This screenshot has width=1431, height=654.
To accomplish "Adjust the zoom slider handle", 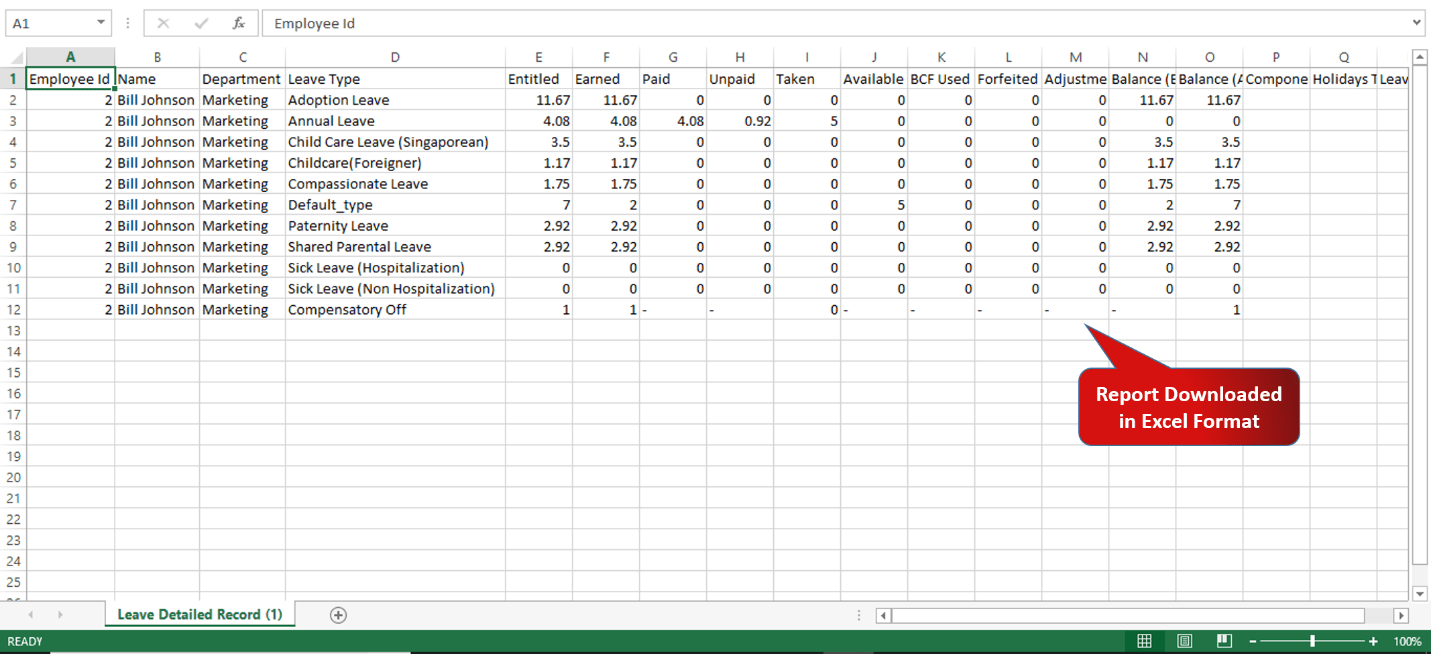I will pyautogui.click(x=1312, y=641).
